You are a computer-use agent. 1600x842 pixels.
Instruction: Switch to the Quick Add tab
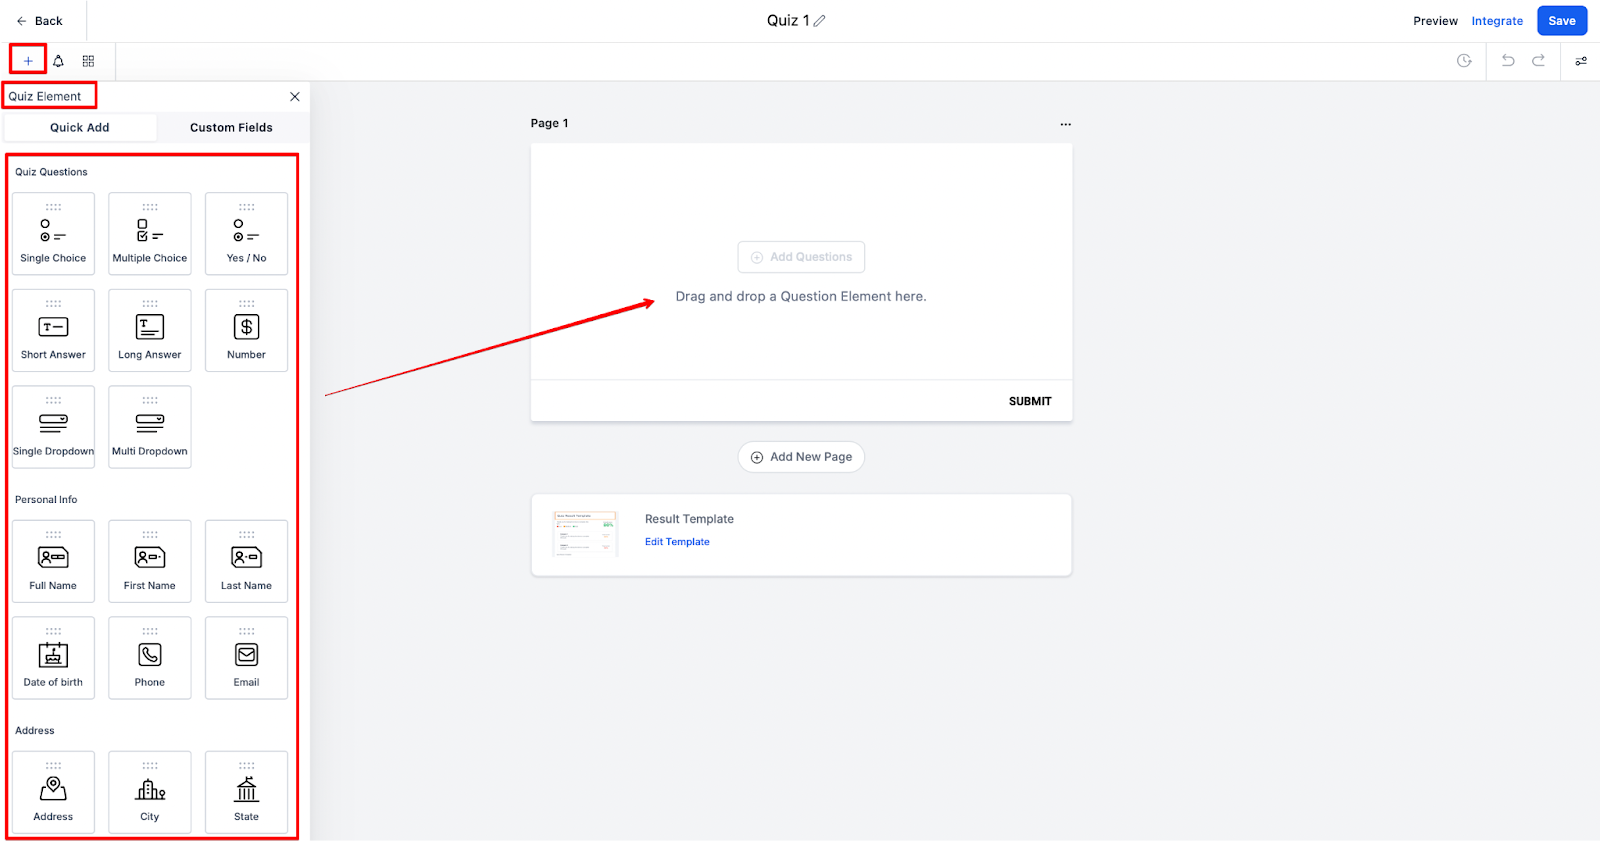point(80,128)
